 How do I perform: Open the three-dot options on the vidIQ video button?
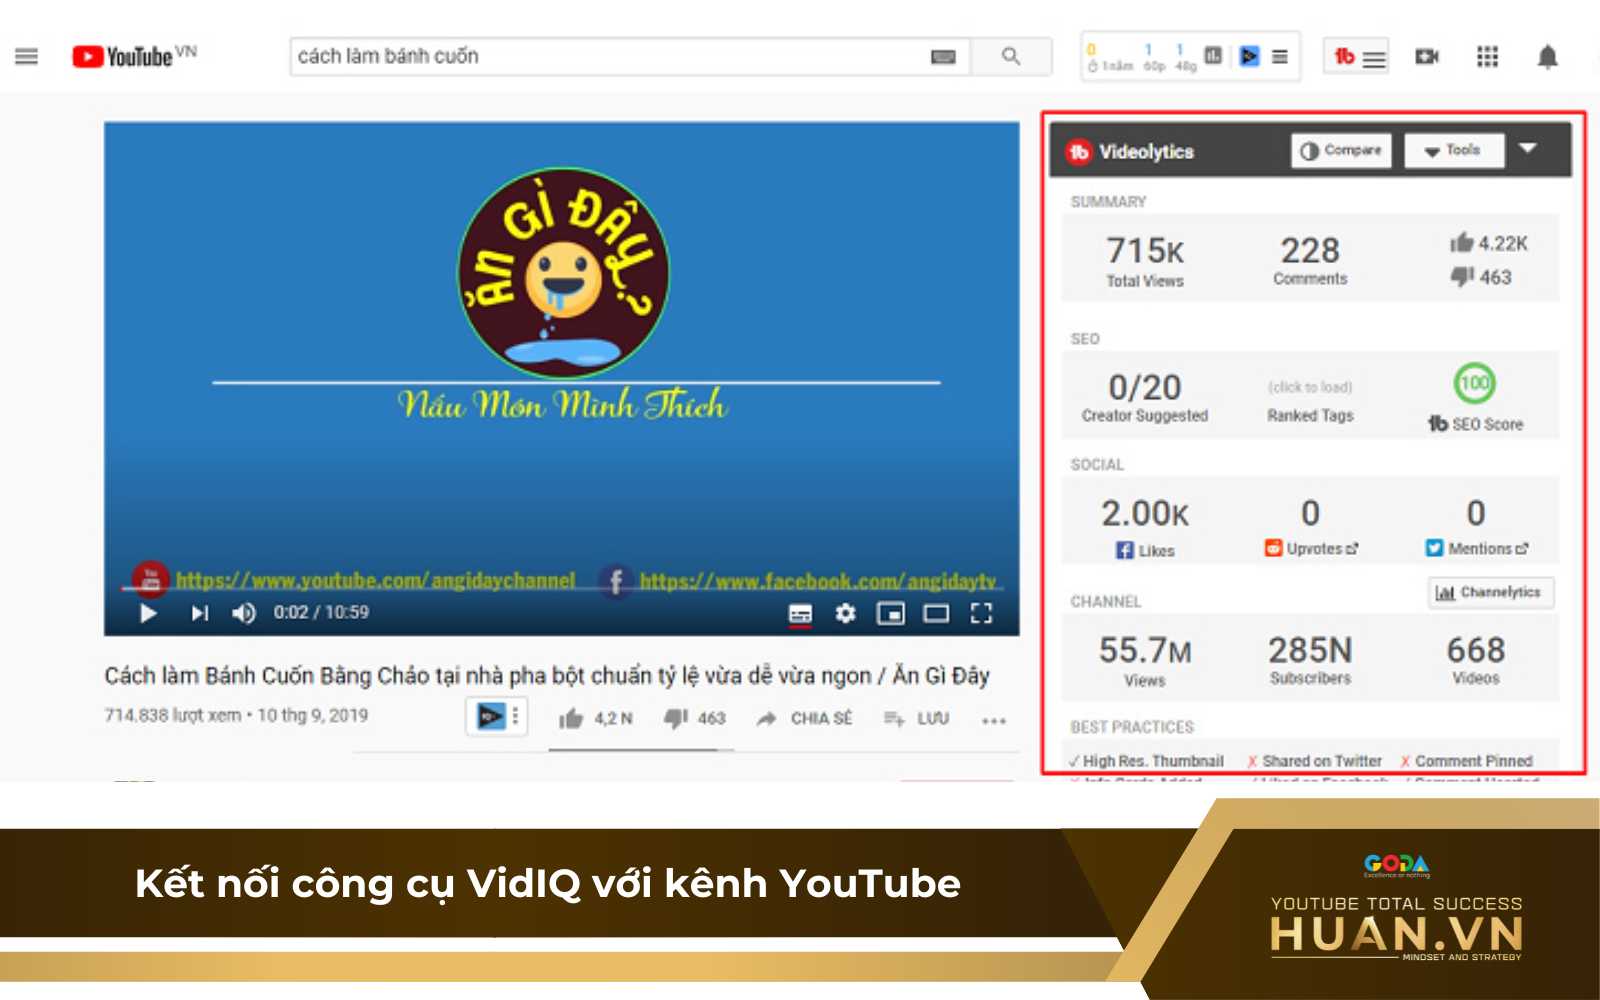(x=516, y=716)
